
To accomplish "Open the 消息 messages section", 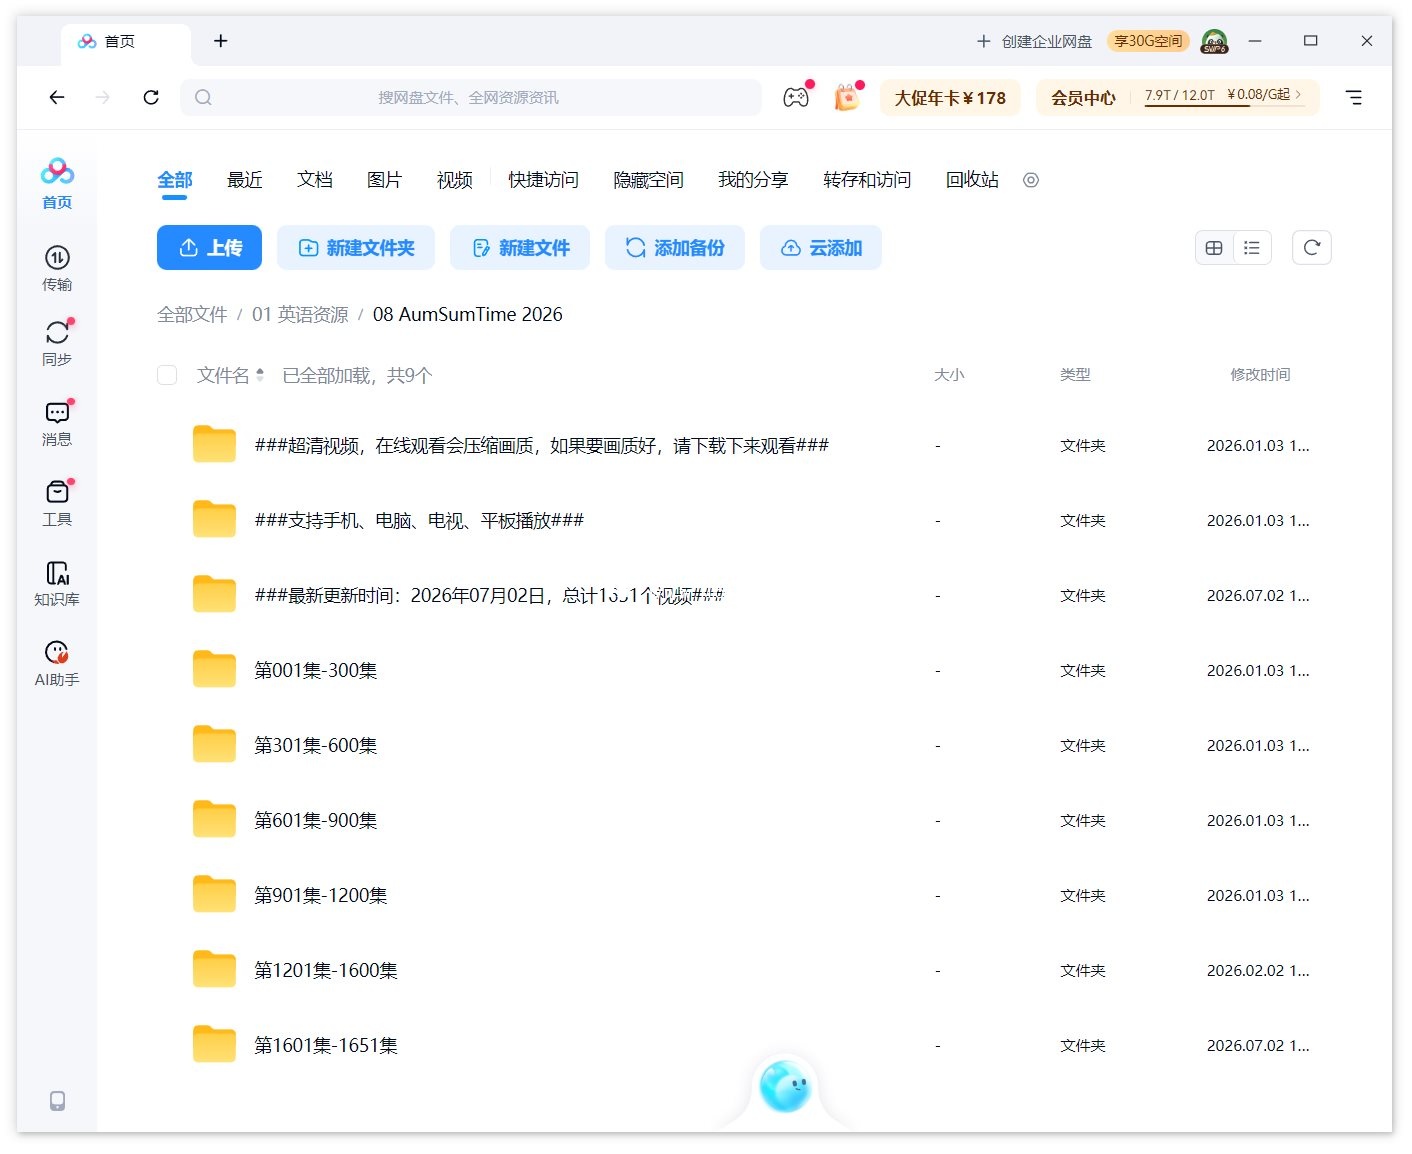I will tap(57, 423).
